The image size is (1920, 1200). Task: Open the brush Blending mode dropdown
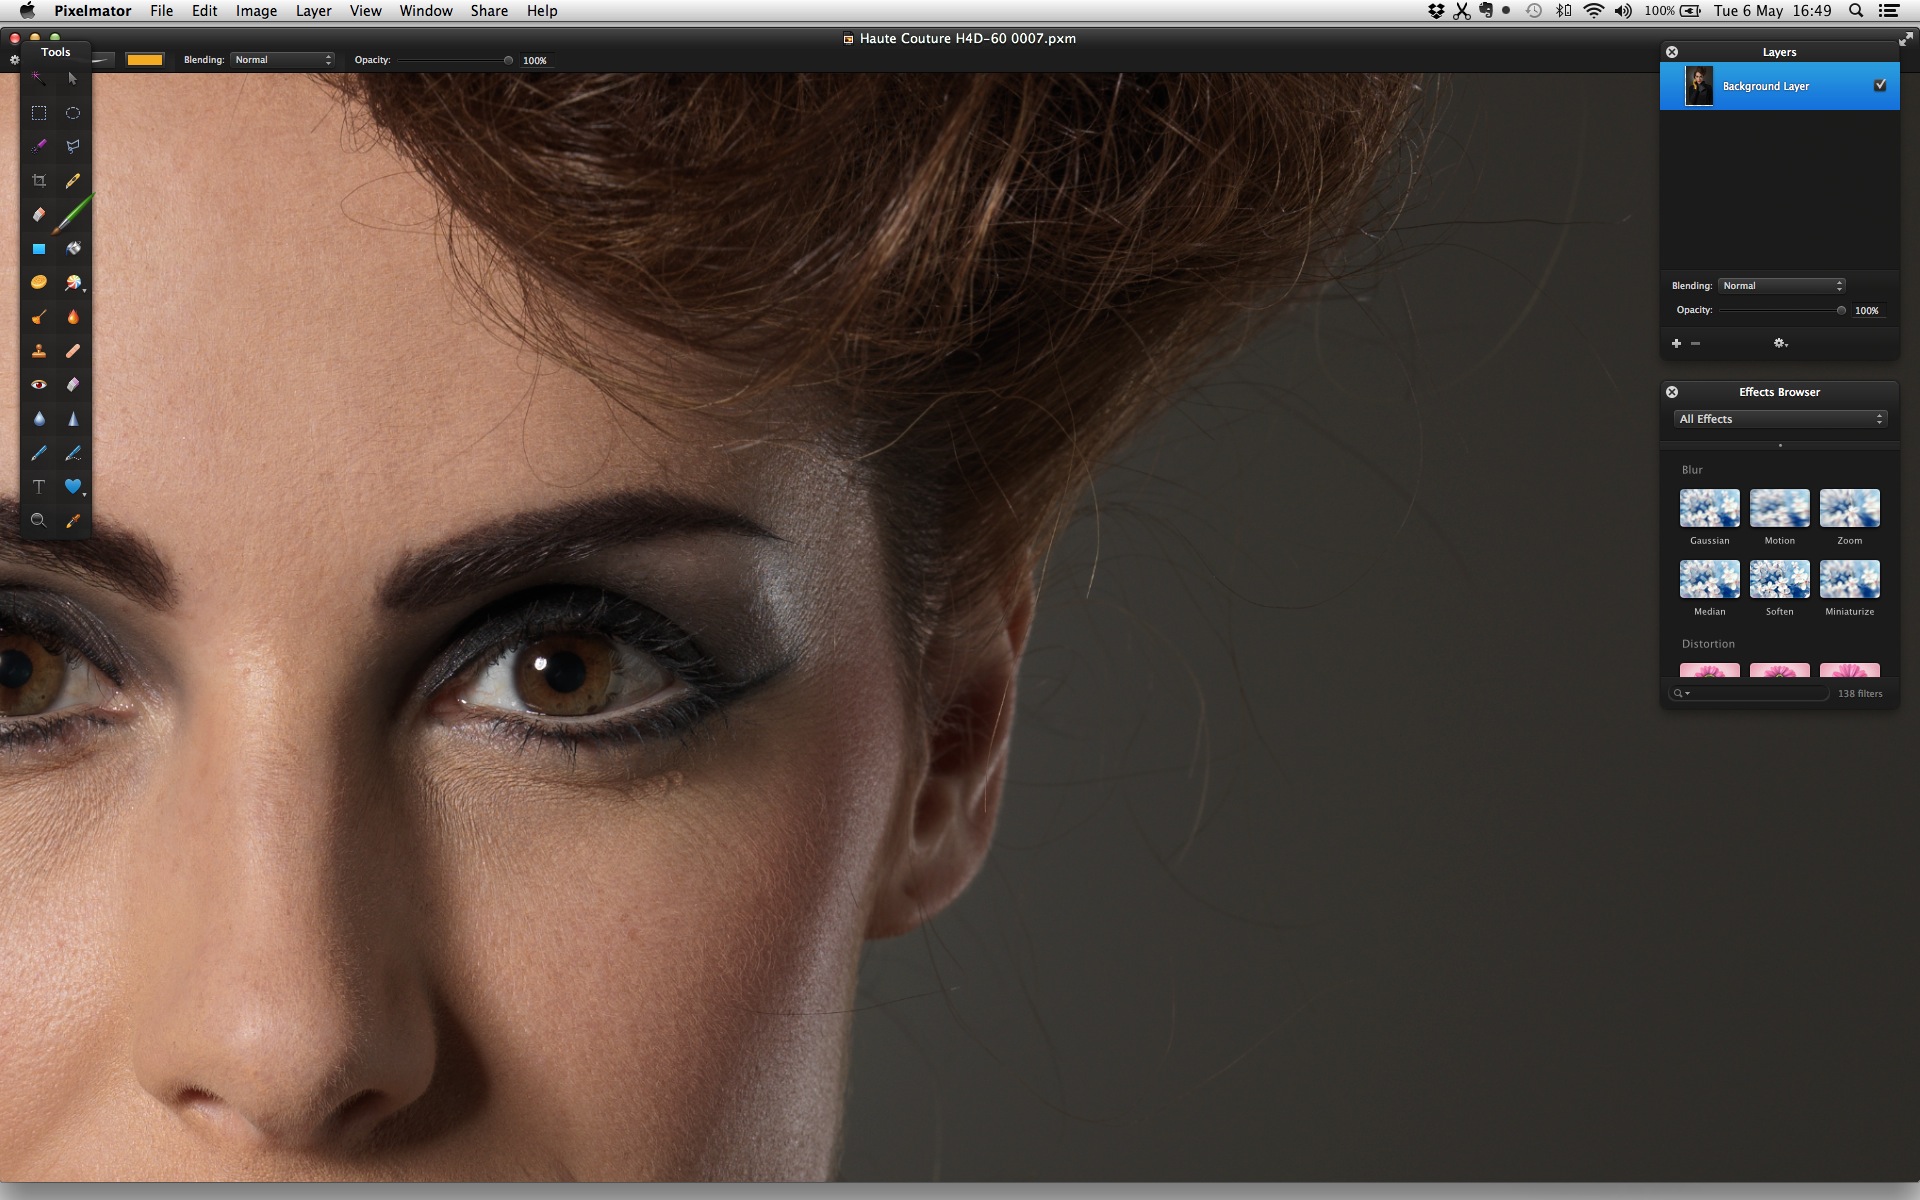(283, 60)
